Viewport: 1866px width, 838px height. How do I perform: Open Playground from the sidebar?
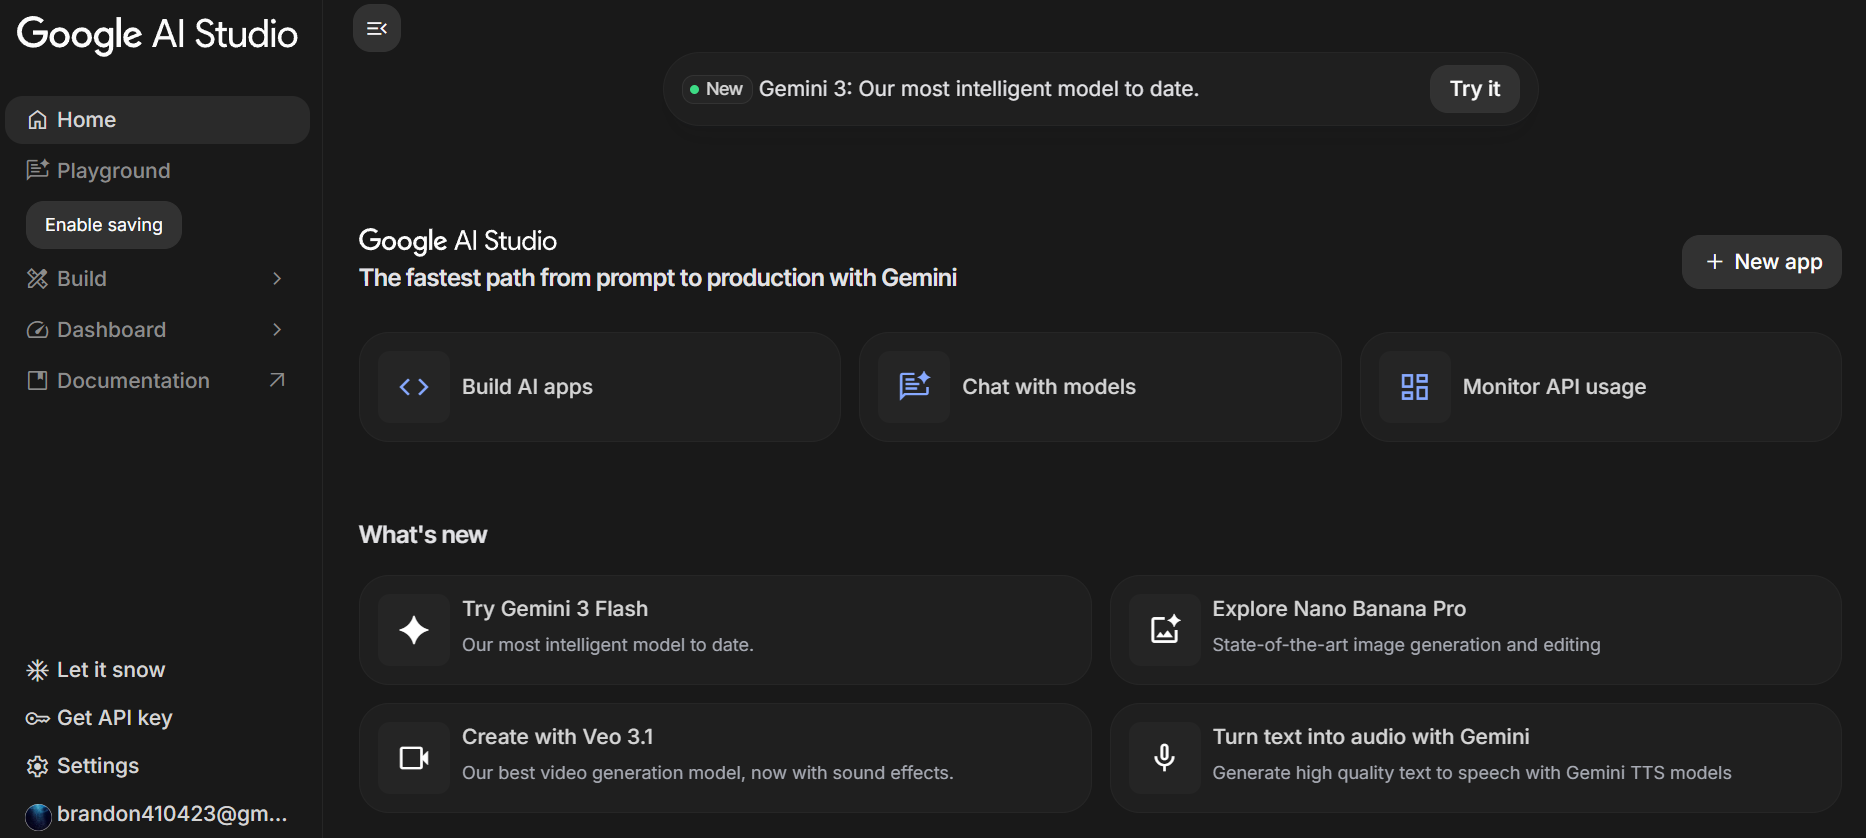pos(112,171)
